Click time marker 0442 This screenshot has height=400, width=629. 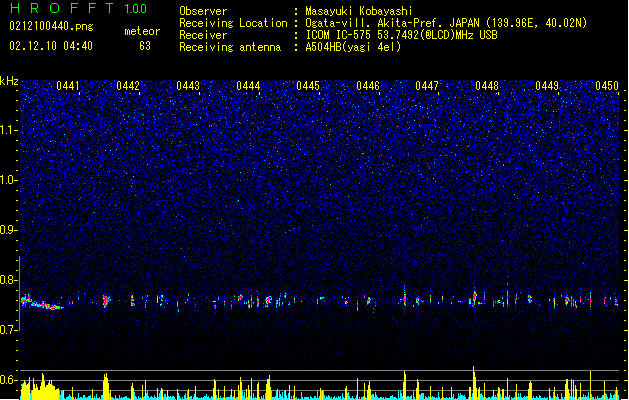pyautogui.click(x=128, y=86)
